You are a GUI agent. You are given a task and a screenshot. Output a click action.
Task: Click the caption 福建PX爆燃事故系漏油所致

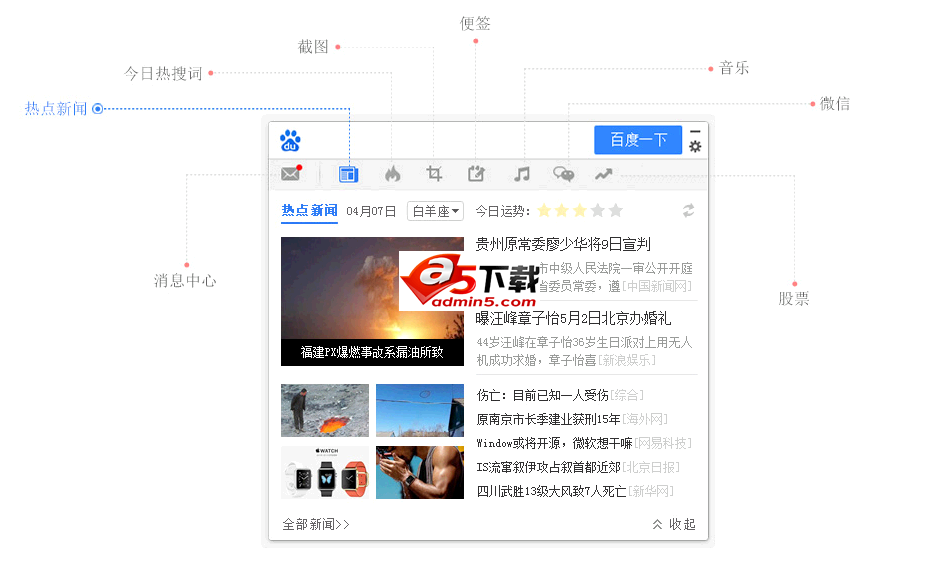click(372, 352)
